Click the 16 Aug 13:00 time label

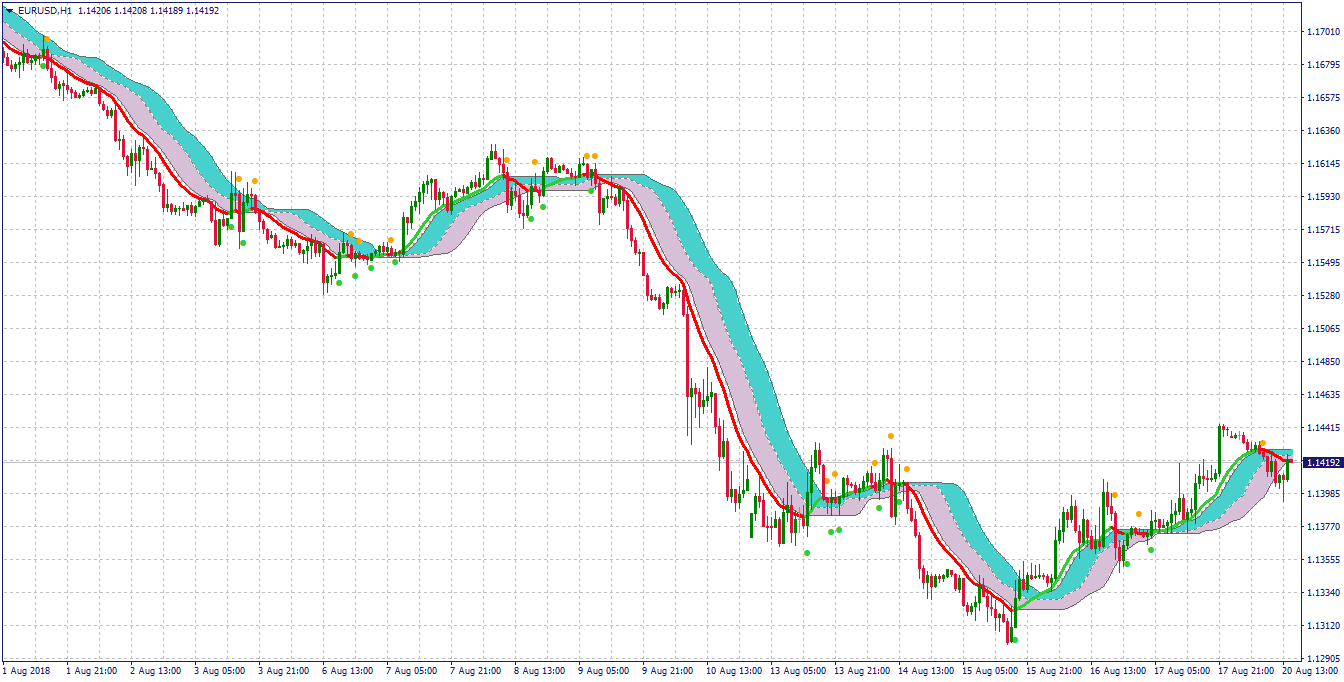(x=1118, y=671)
